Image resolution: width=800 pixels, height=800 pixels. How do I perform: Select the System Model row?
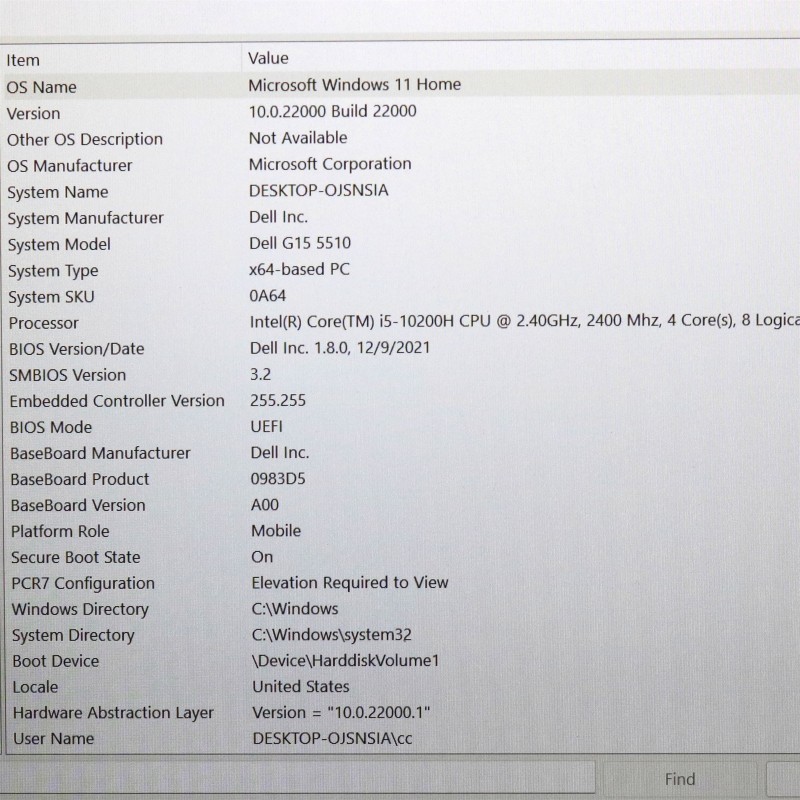[x=59, y=244]
